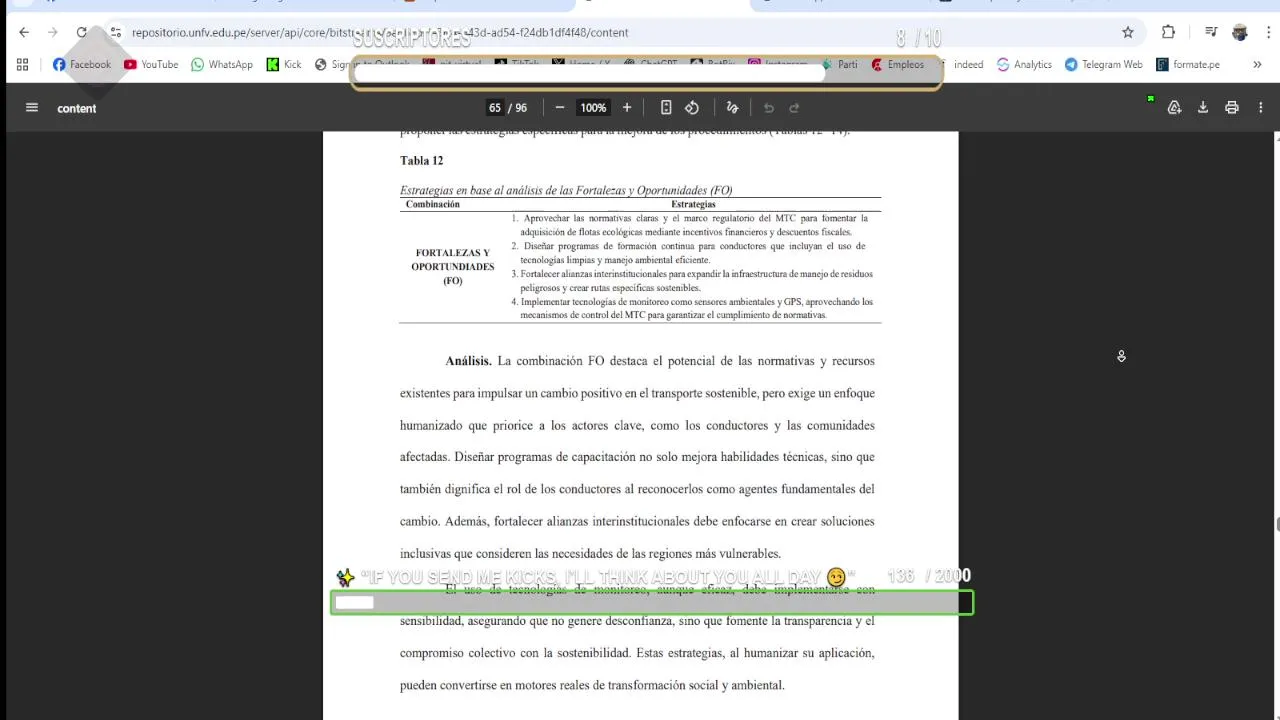Toggle fit to page in PDF toolbar
Screen dimensions: 1280x720
coord(666,108)
